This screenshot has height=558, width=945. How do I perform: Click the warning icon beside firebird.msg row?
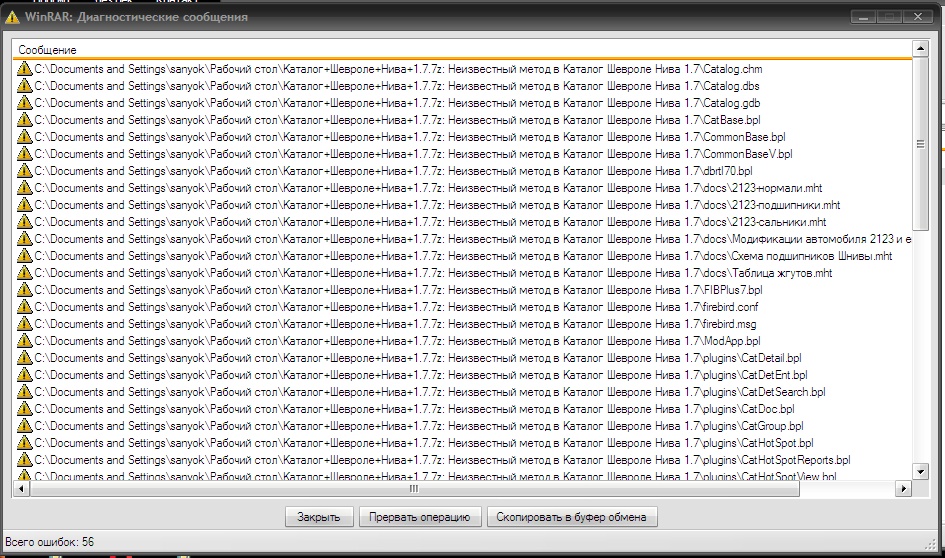[24, 324]
